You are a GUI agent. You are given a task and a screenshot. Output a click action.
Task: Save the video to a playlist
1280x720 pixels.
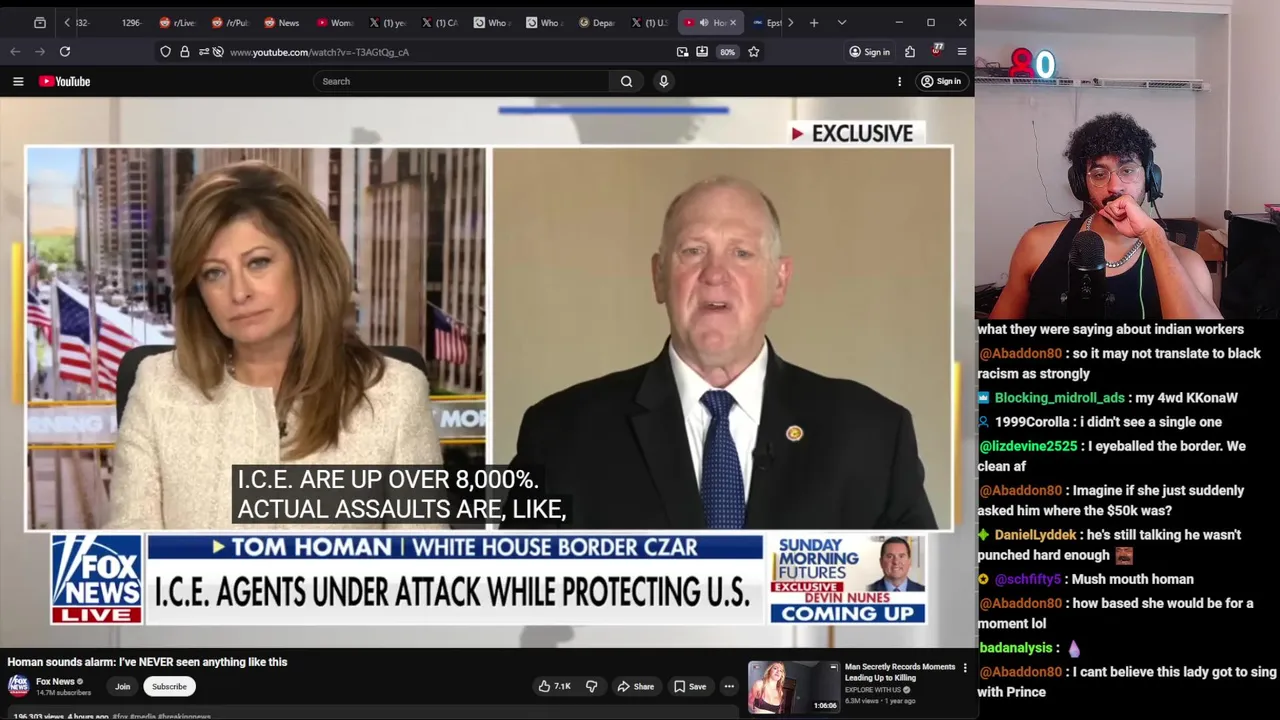tap(689, 686)
